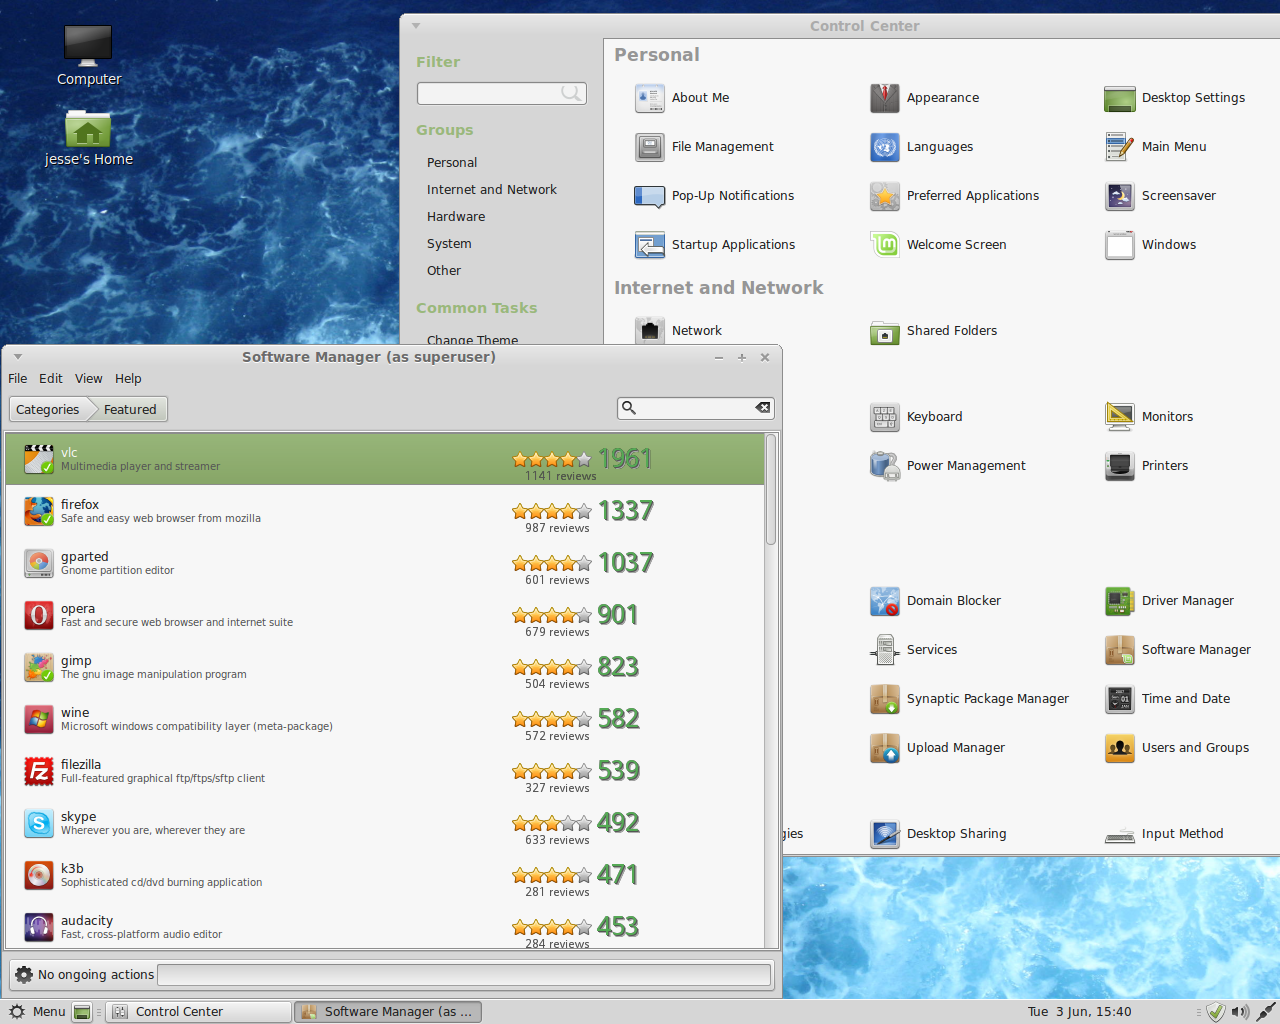The width and height of the screenshot is (1280, 1024).
Task: Open Synaptic Package Manager icon
Action: [x=885, y=699]
